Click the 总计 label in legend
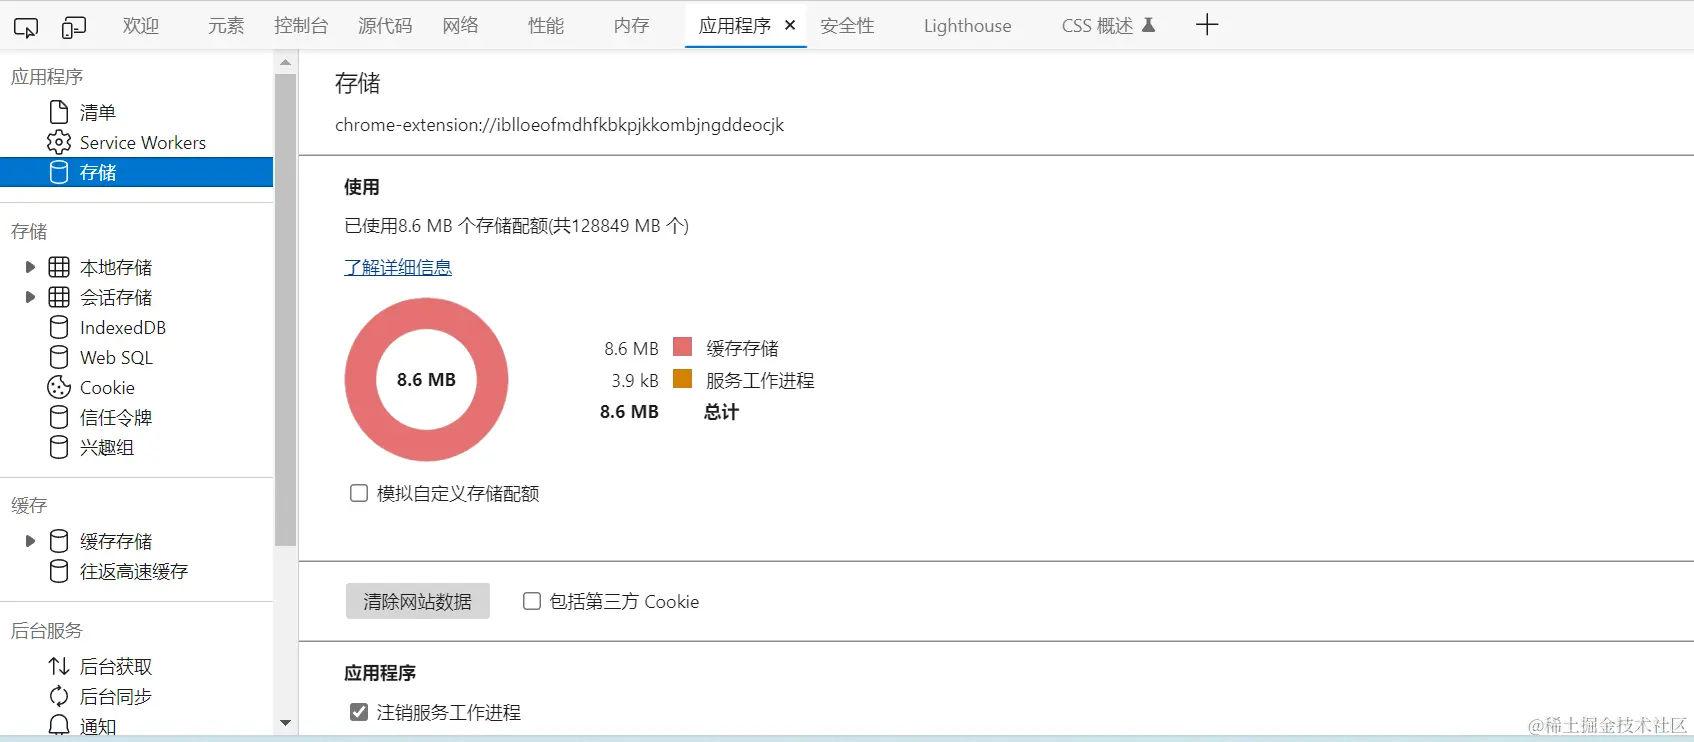Image resolution: width=1694 pixels, height=742 pixels. click(x=721, y=412)
